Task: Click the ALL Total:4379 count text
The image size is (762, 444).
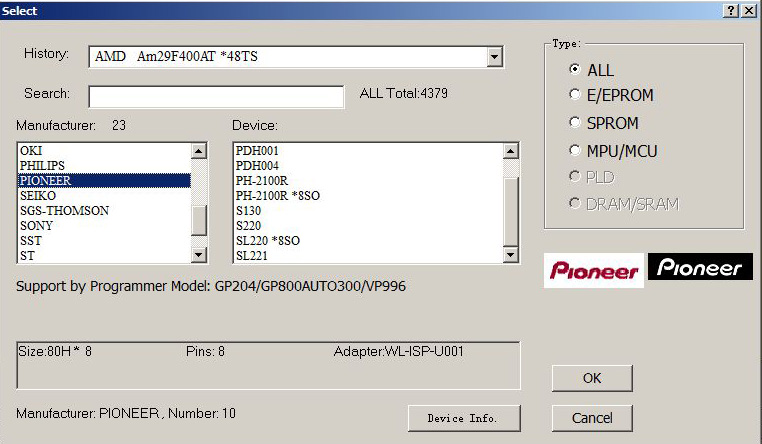Action: (404, 93)
